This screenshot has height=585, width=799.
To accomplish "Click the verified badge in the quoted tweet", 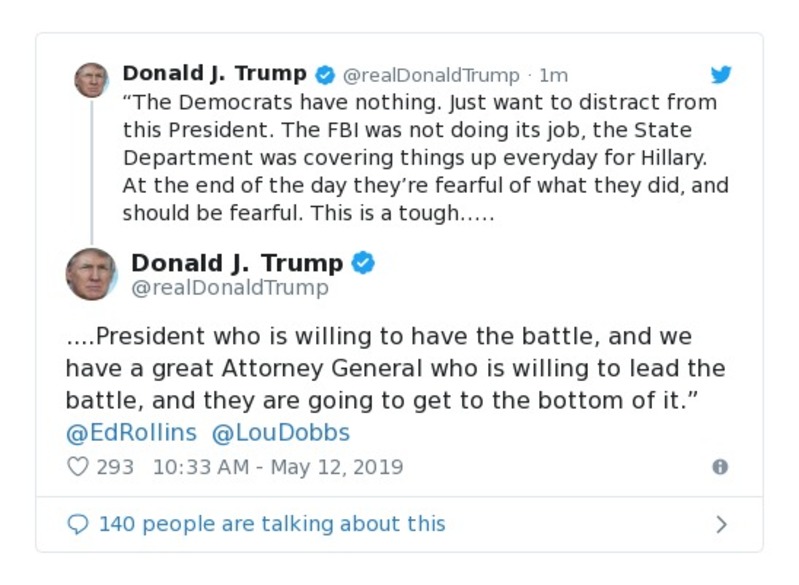I will click(325, 74).
